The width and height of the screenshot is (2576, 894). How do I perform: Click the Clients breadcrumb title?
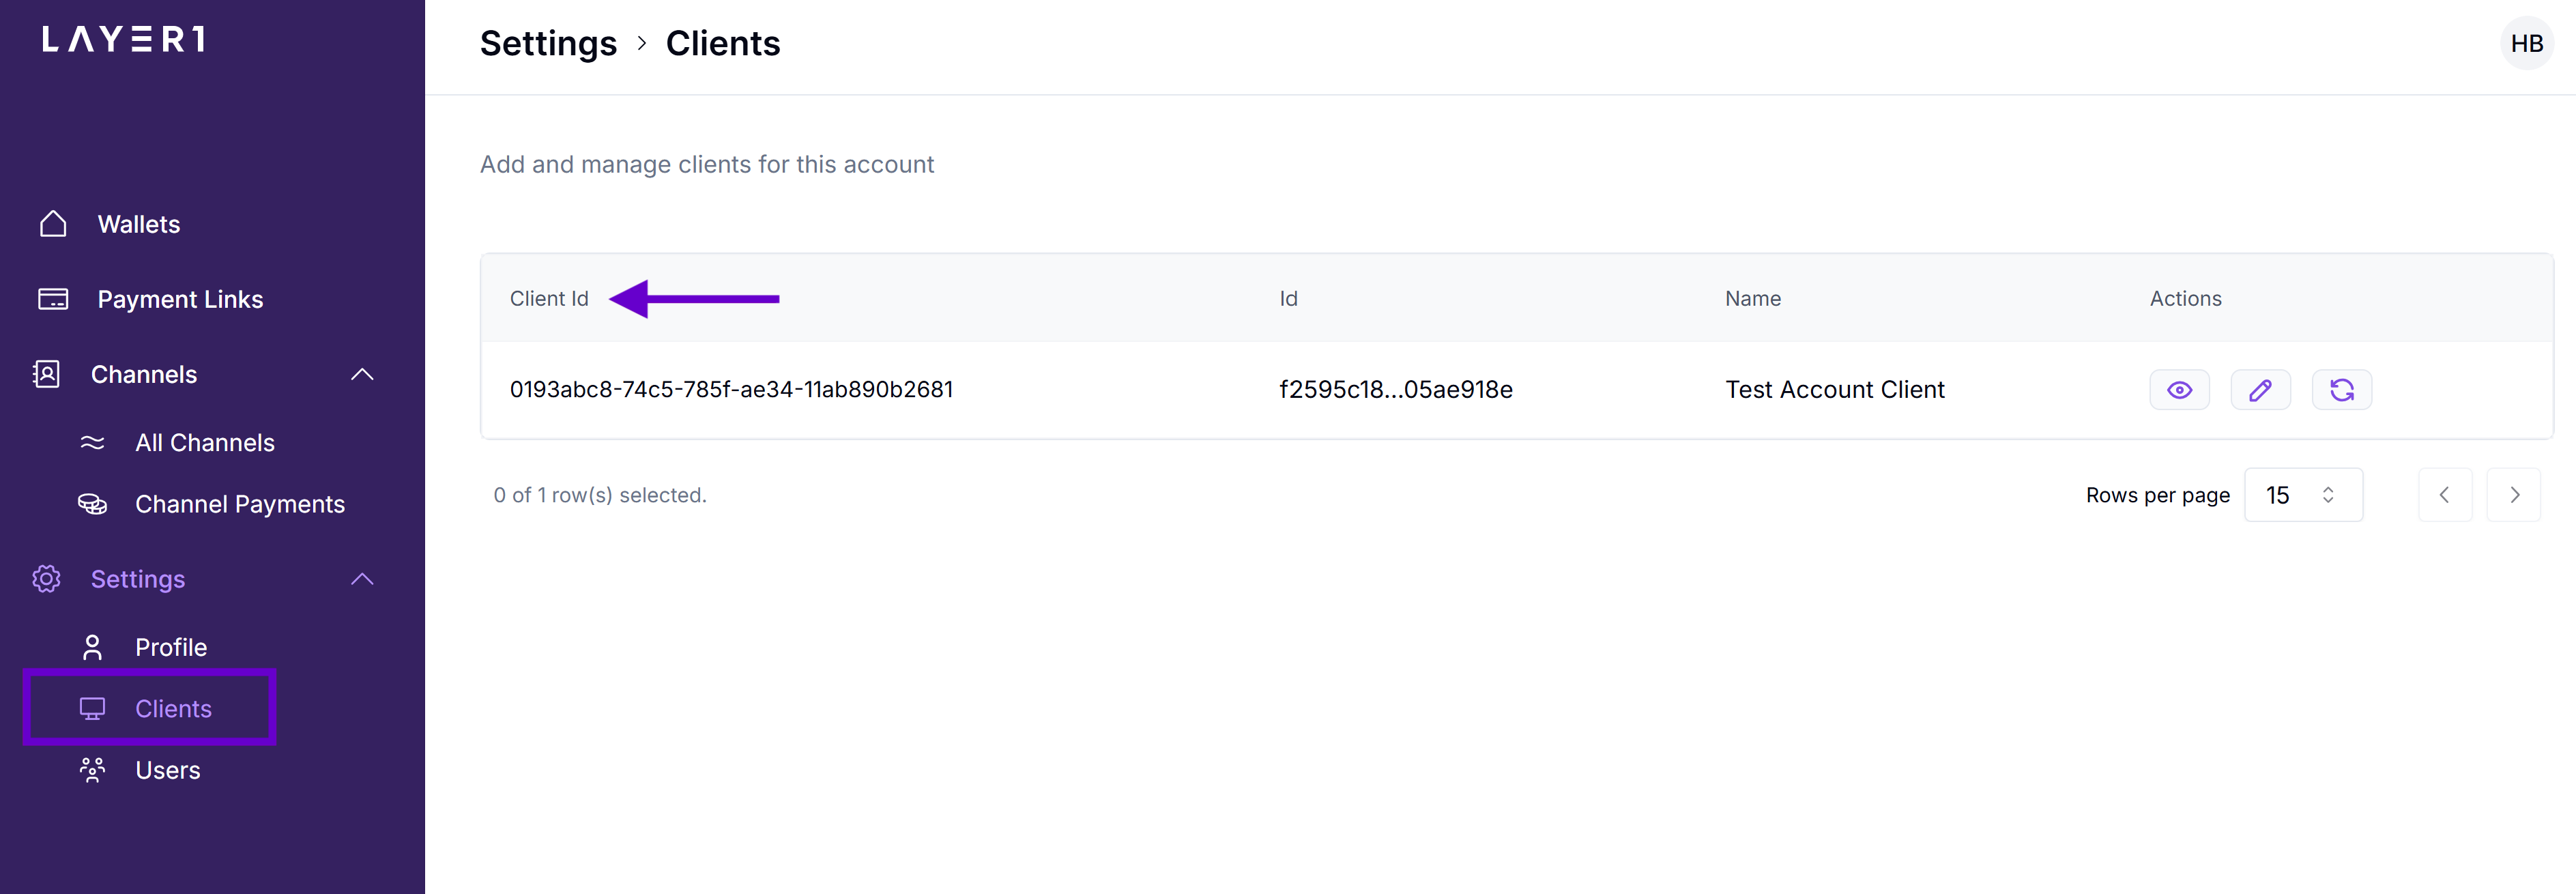click(x=722, y=43)
